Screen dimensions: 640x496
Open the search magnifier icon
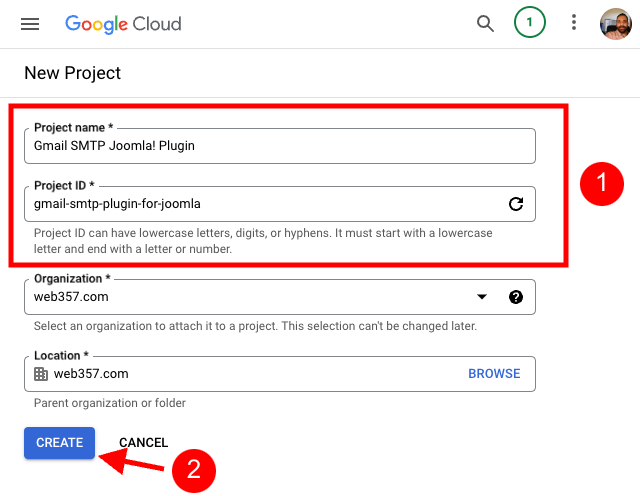pos(485,24)
